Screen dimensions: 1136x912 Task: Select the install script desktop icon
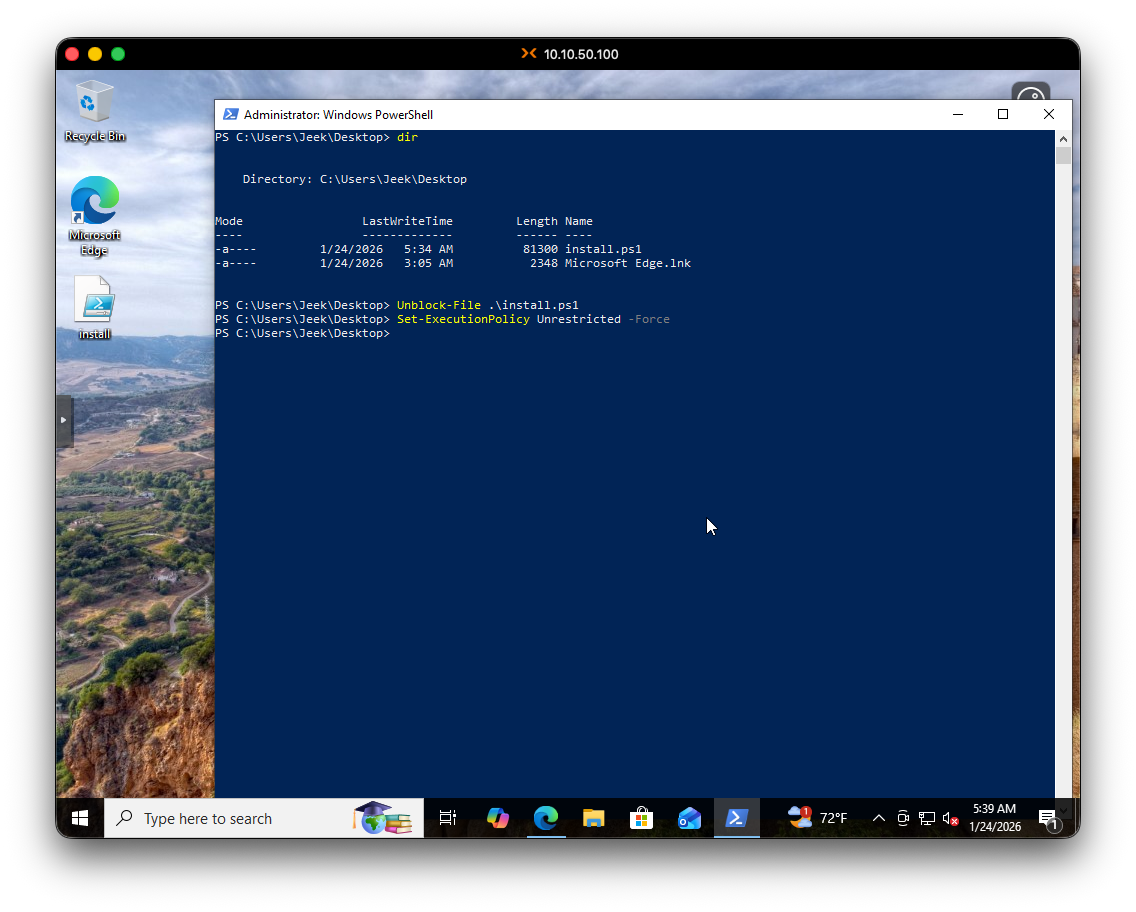pos(94,301)
